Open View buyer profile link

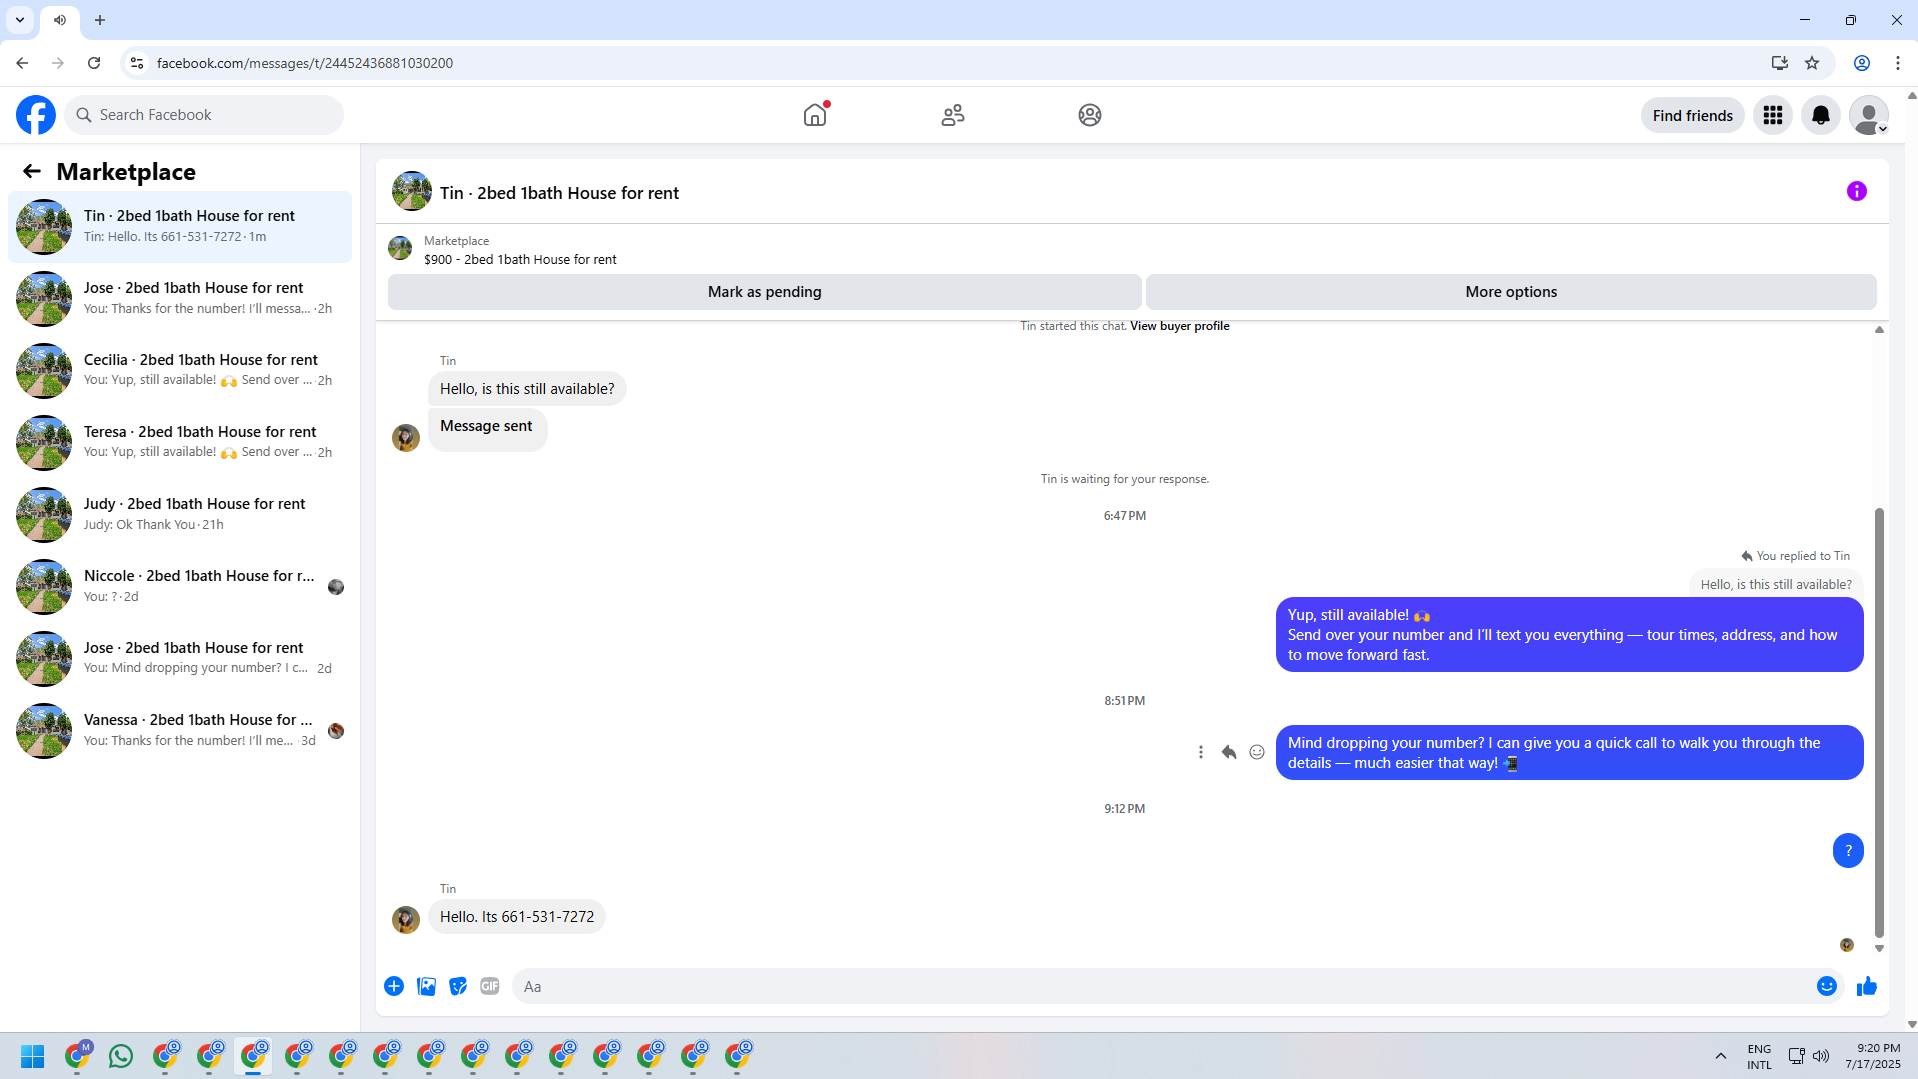[1180, 326]
